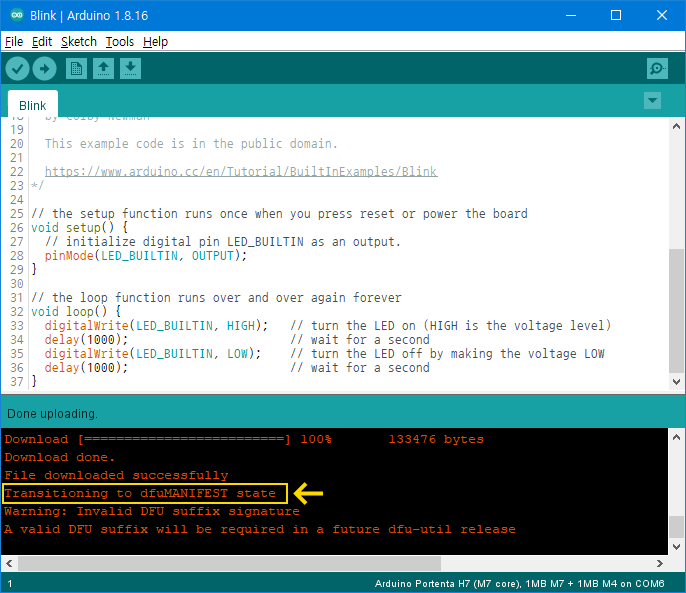686x593 pixels.
Task: Maximize the Arduino window
Action: pyautogui.click(x=616, y=15)
